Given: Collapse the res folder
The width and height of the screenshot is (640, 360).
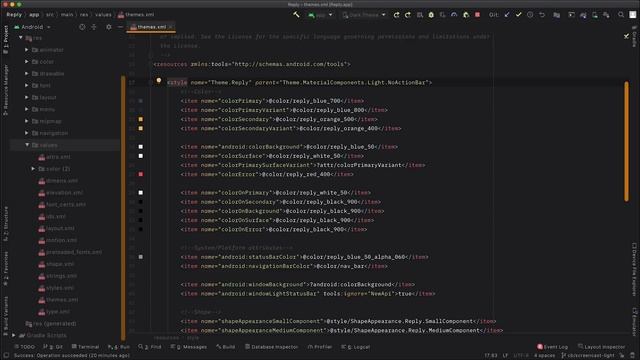Looking at the screenshot, I should [x=20, y=38].
